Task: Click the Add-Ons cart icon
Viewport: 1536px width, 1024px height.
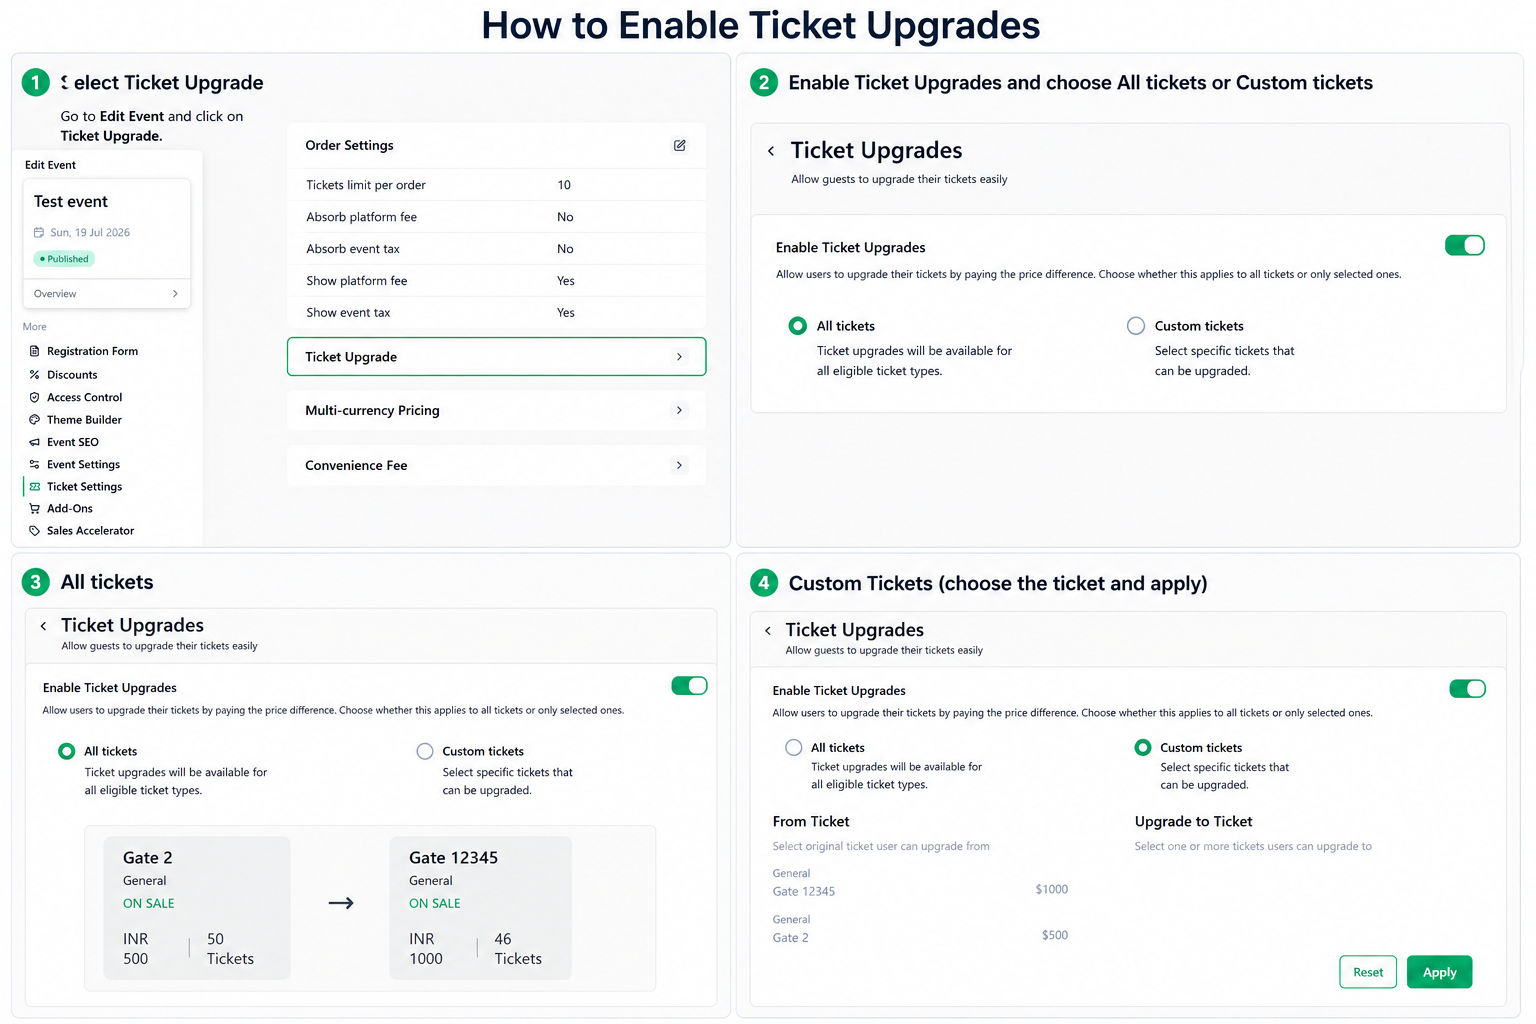Action: 35,508
